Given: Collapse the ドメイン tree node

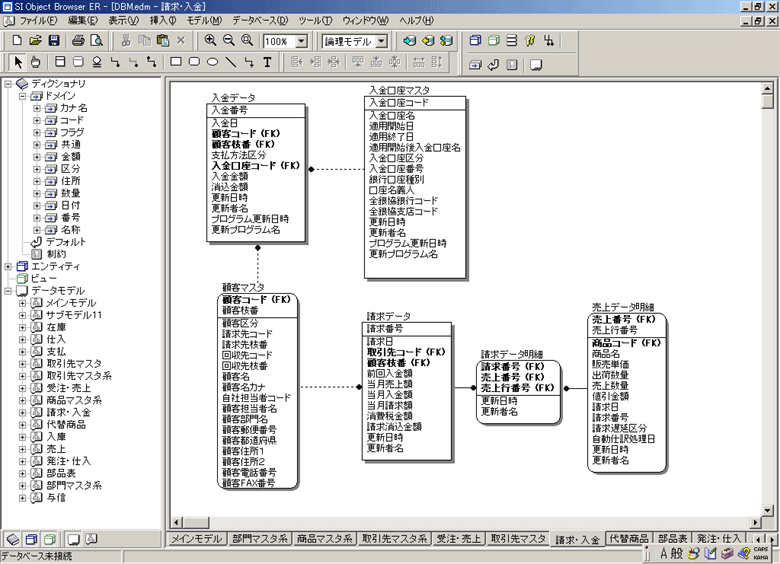Looking at the screenshot, I should click(22, 96).
